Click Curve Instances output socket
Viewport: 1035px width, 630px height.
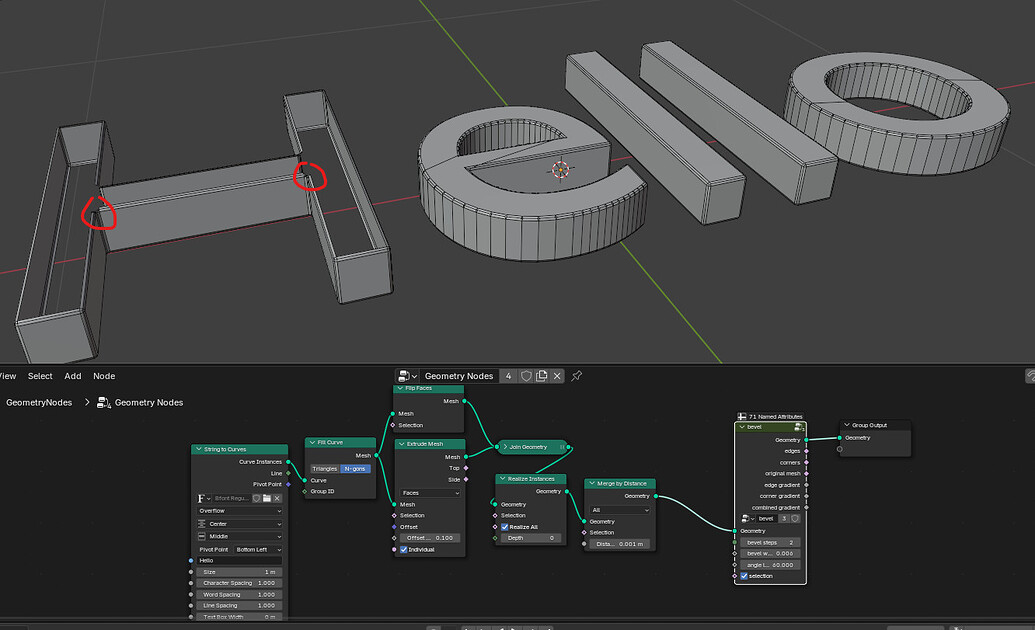coord(288,462)
